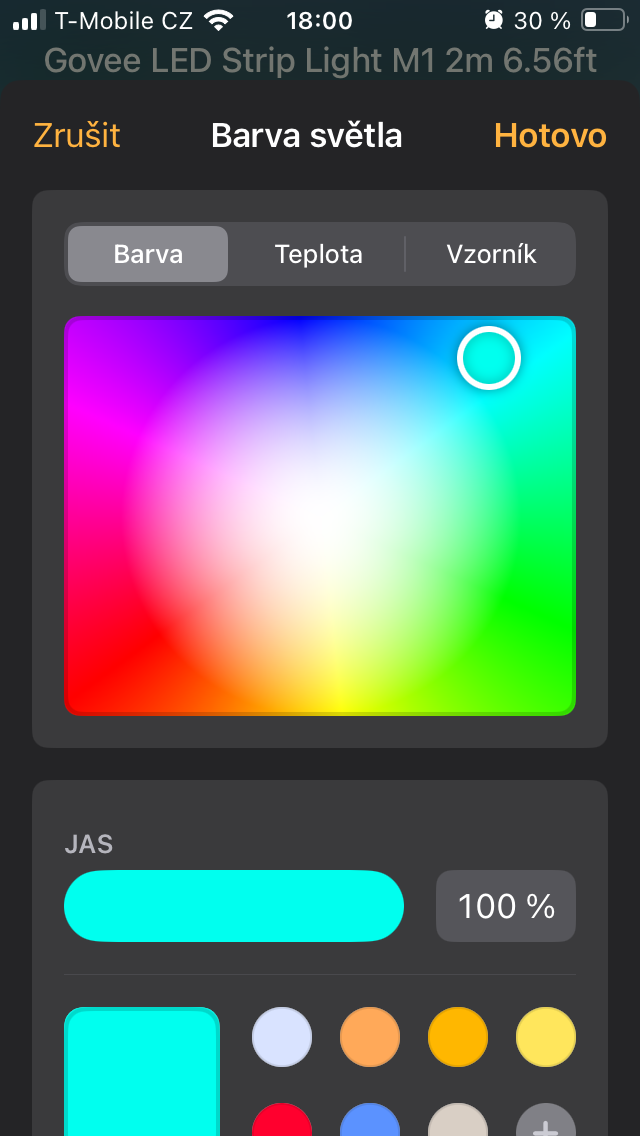Tap the alarm clock status icon
The width and height of the screenshot is (640, 1136).
[494, 20]
